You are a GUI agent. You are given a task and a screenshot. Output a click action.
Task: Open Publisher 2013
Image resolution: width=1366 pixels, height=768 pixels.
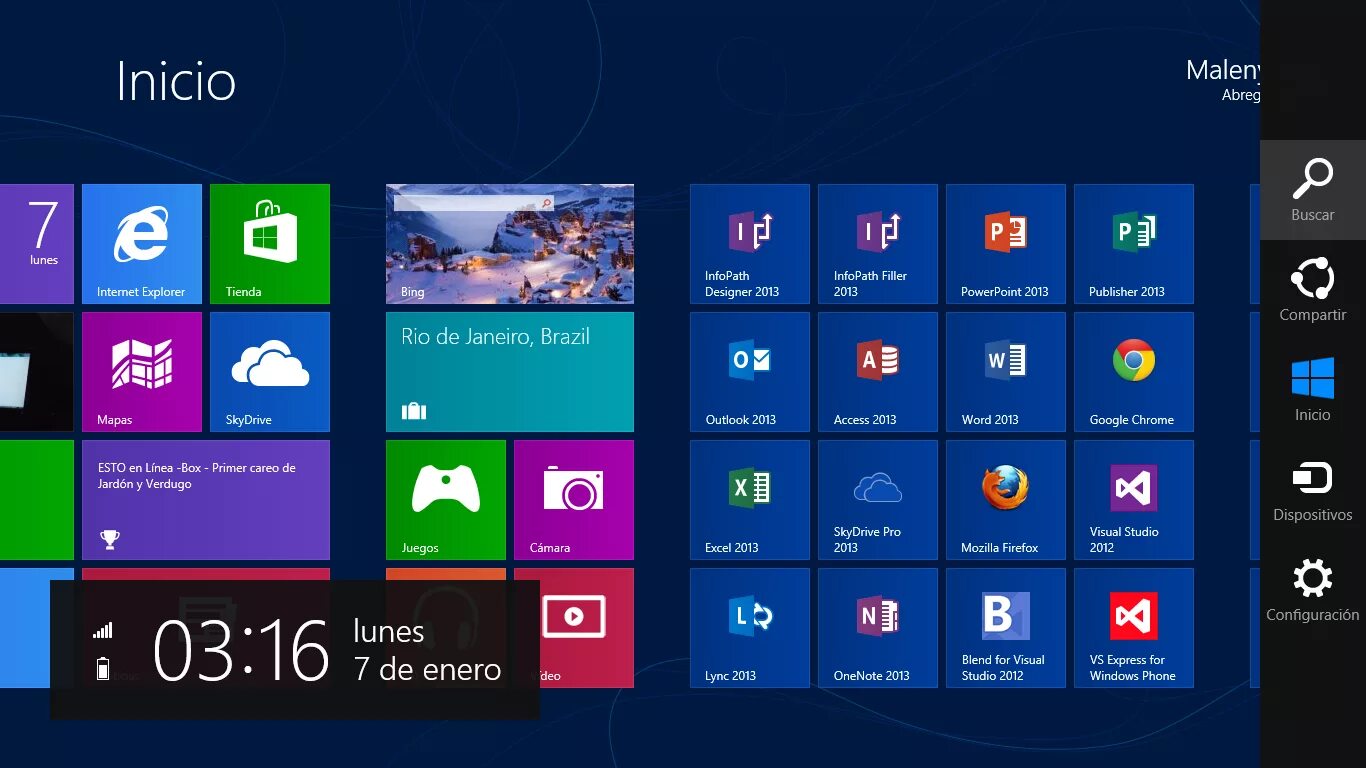(1134, 244)
